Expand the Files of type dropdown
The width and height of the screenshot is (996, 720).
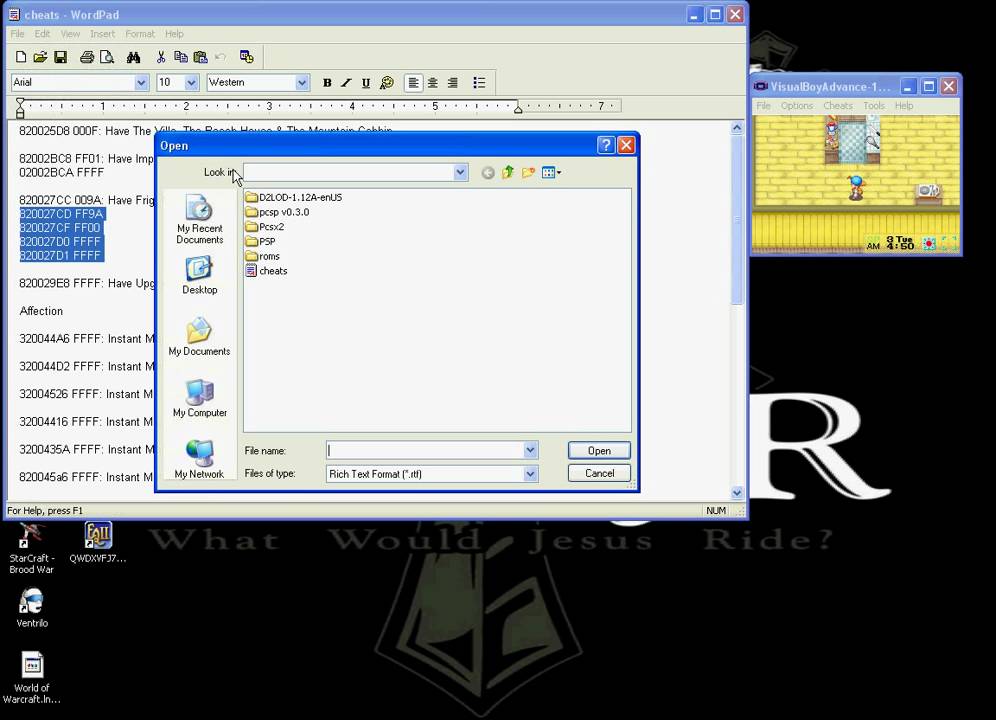[530, 474]
